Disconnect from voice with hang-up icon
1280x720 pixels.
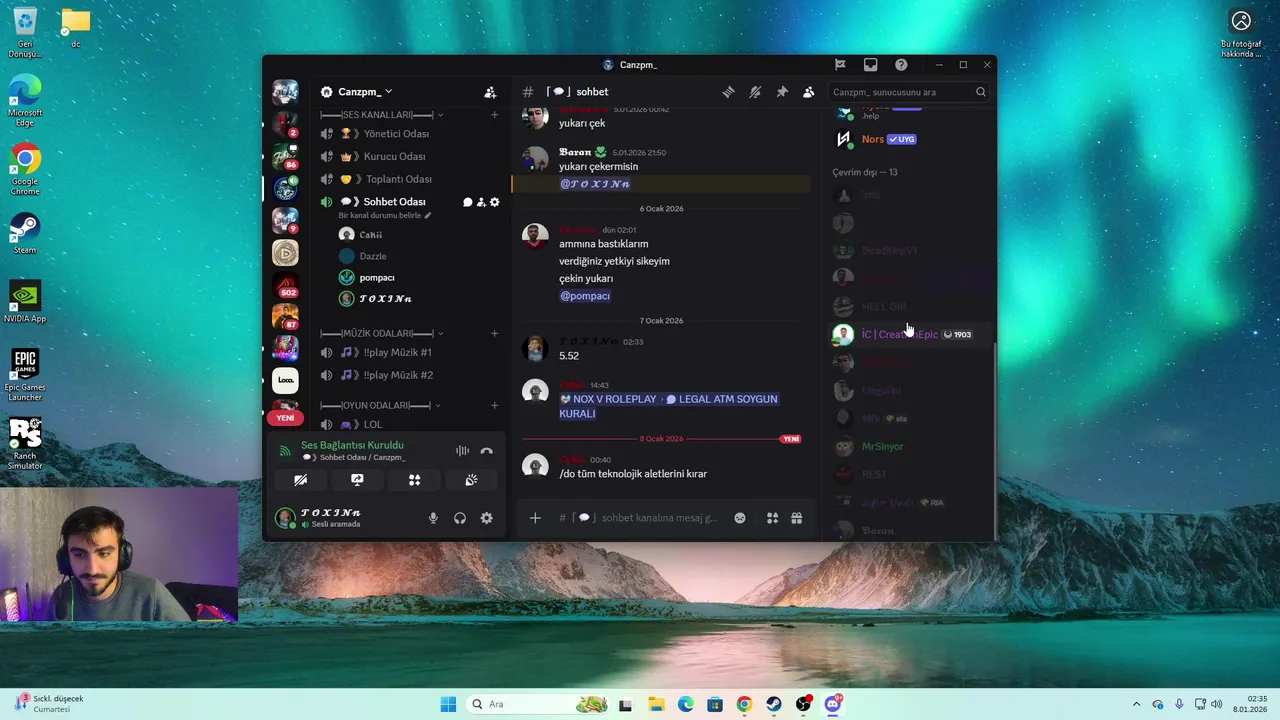point(486,451)
